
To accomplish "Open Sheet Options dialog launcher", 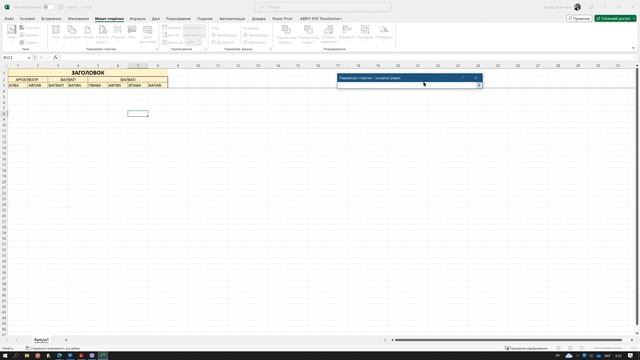I will pos(270,49).
